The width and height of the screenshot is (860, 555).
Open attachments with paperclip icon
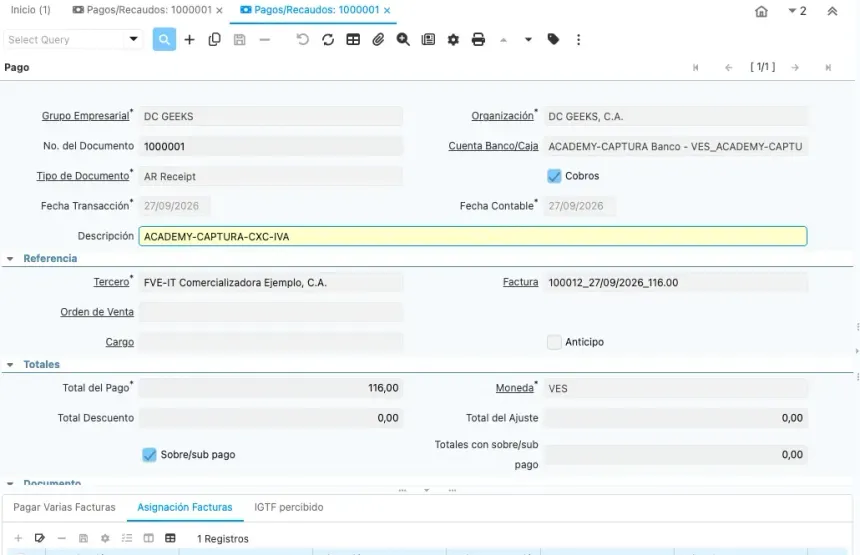pos(378,39)
